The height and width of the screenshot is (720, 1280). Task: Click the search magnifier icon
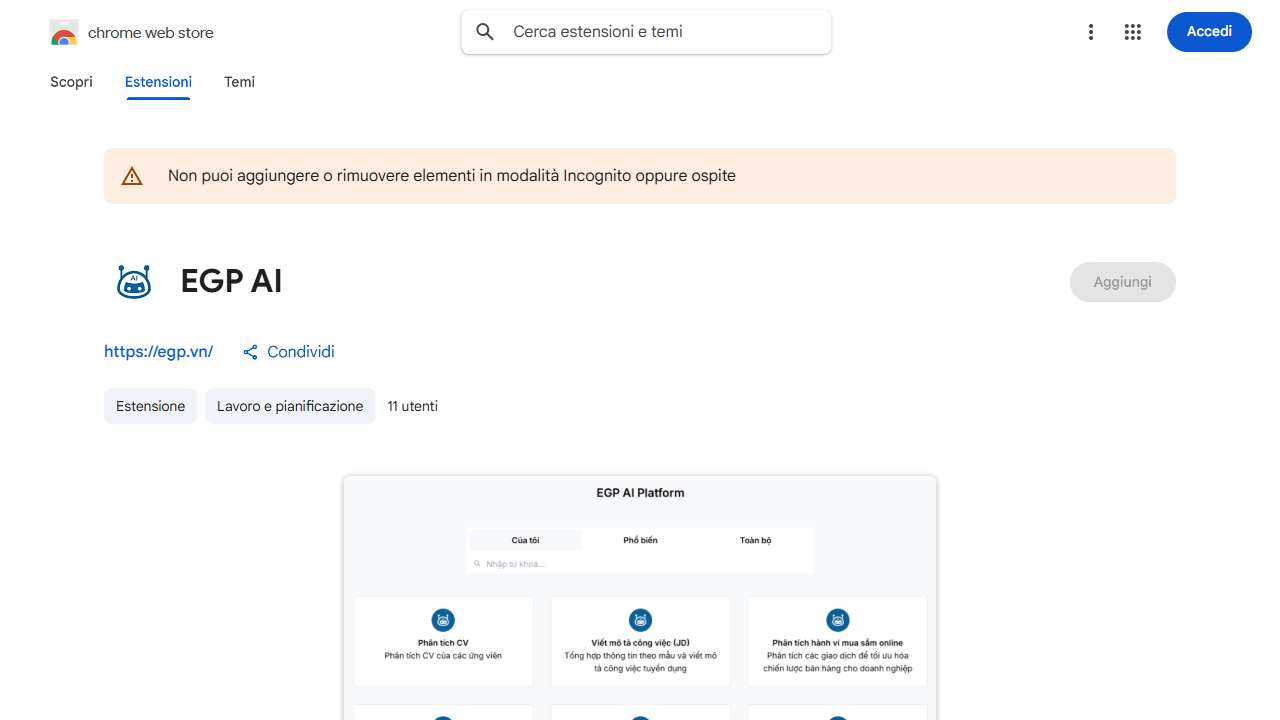(485, 32)
